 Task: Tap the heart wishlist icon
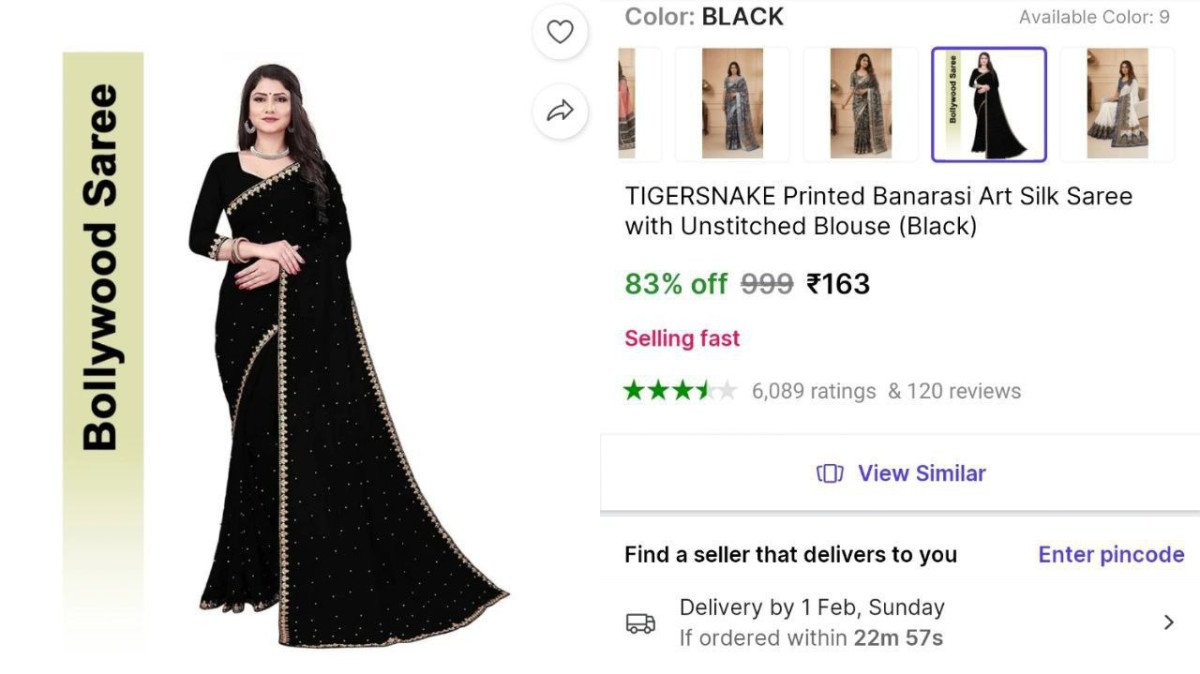(560, 32)
